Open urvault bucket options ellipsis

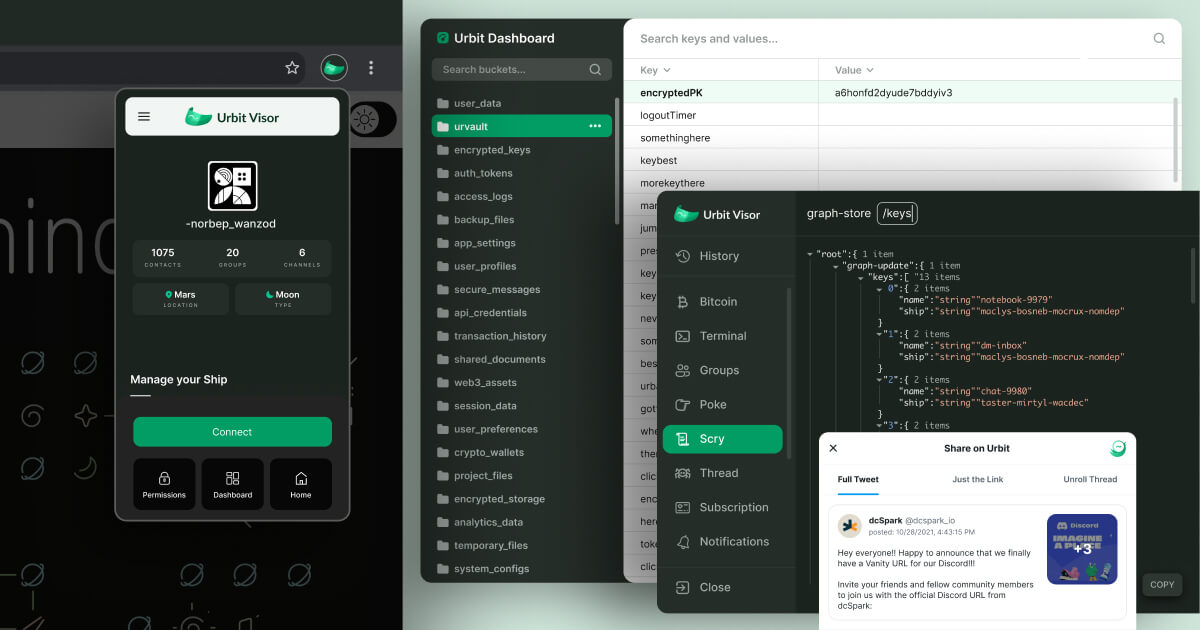point(595,127)
